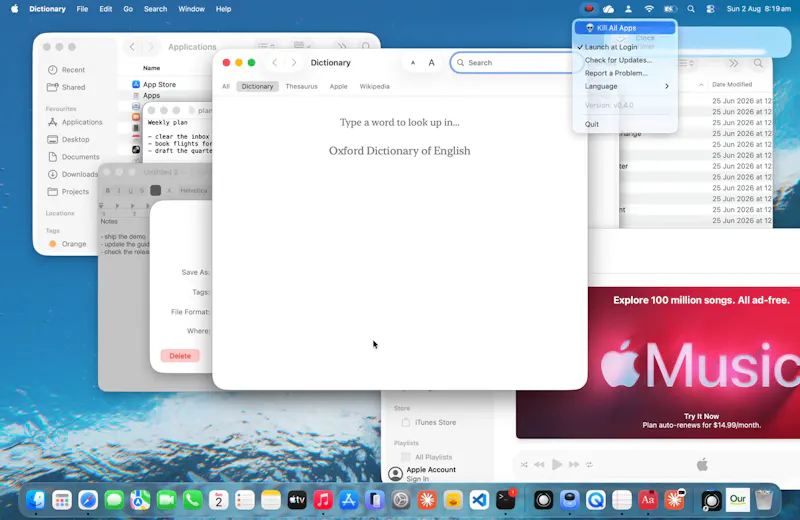Go back in Applications Finder window
Screen dimensions: 800x520
coord(132,47)
